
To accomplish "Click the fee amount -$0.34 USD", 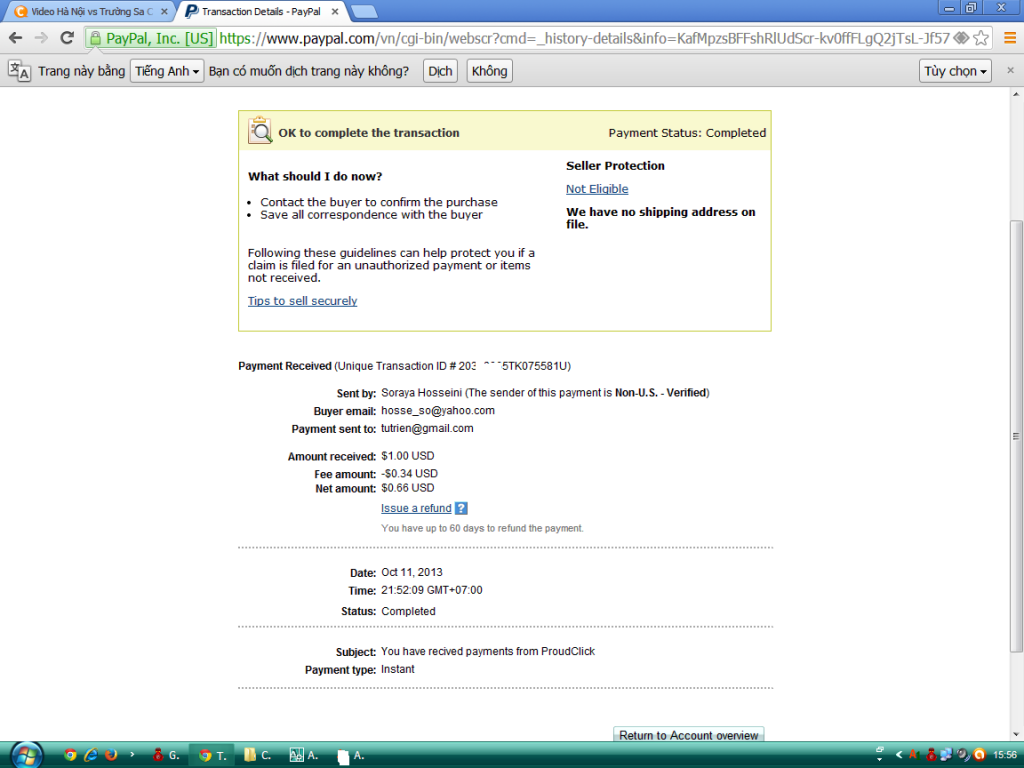I will tap(409, 473).
